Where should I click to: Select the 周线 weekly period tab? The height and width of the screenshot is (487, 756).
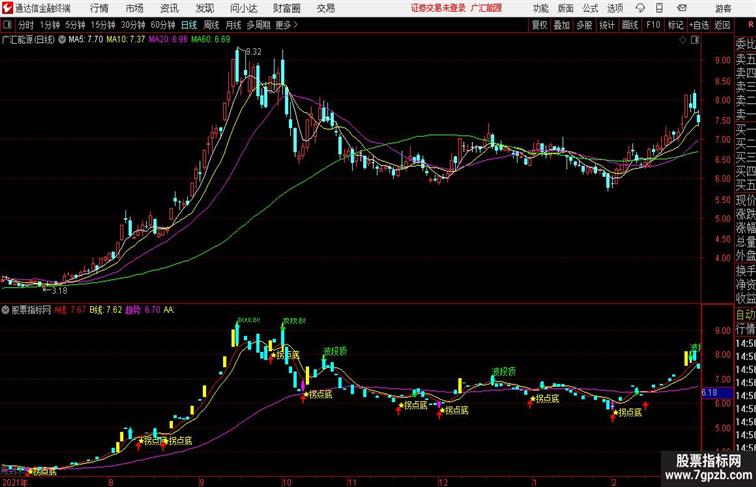pyautogui.click(x=211, y=25)
